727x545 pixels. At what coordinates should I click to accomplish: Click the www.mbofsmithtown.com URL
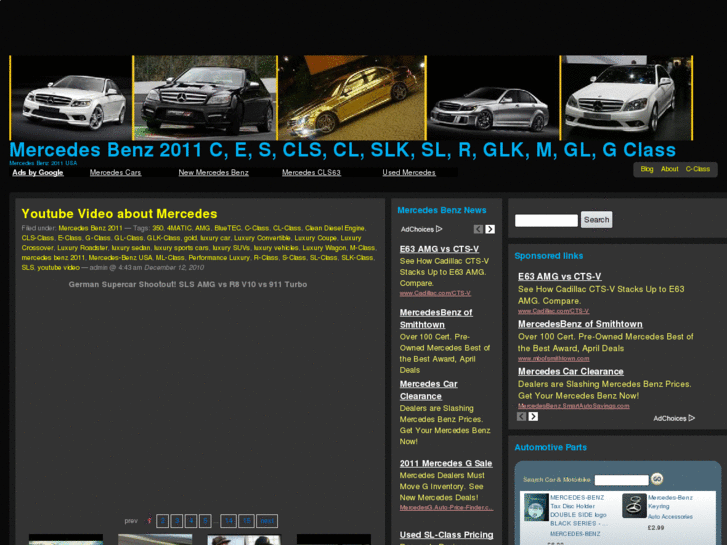pos(554,359)
